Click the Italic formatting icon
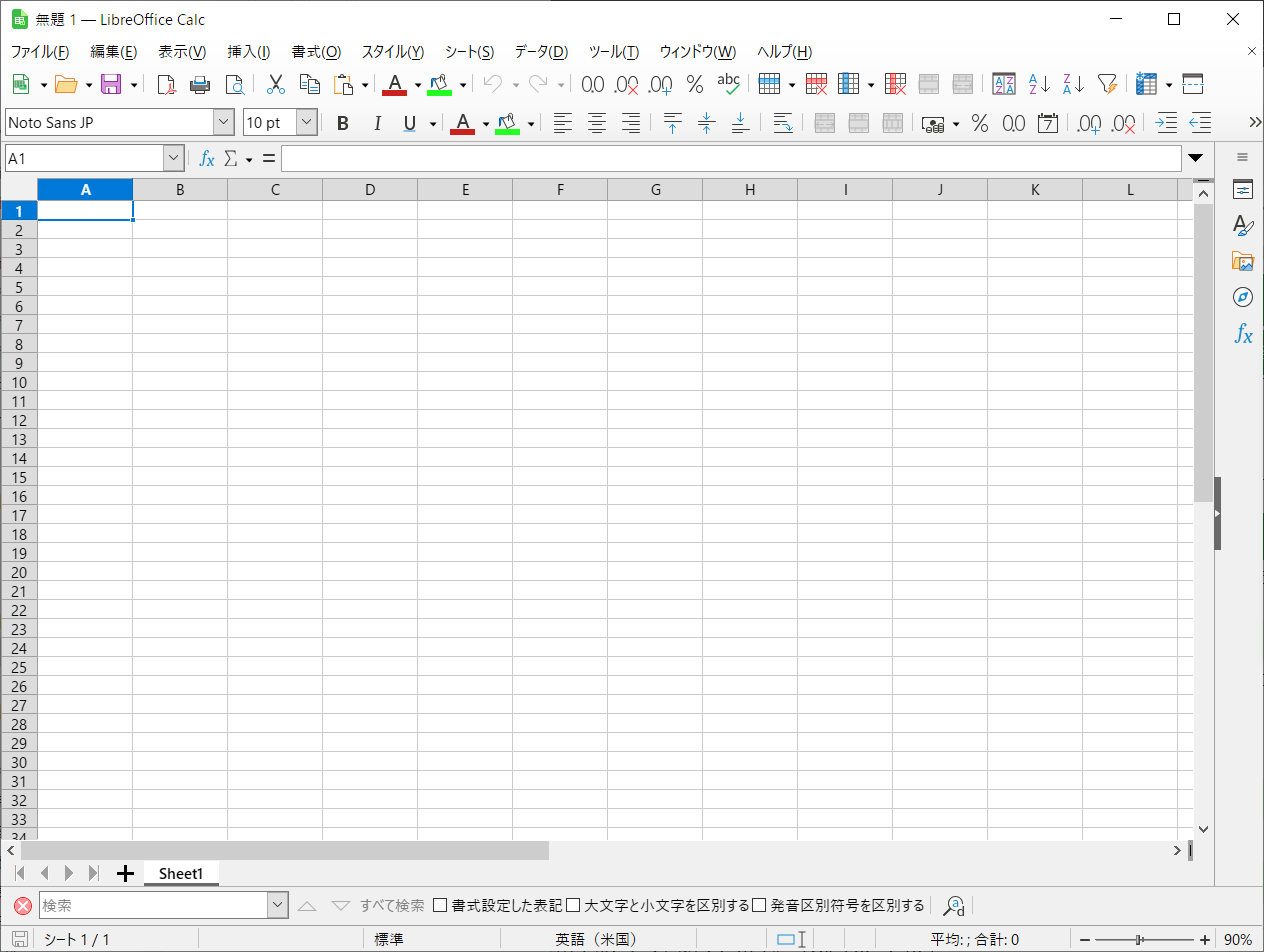 point(377,124)
